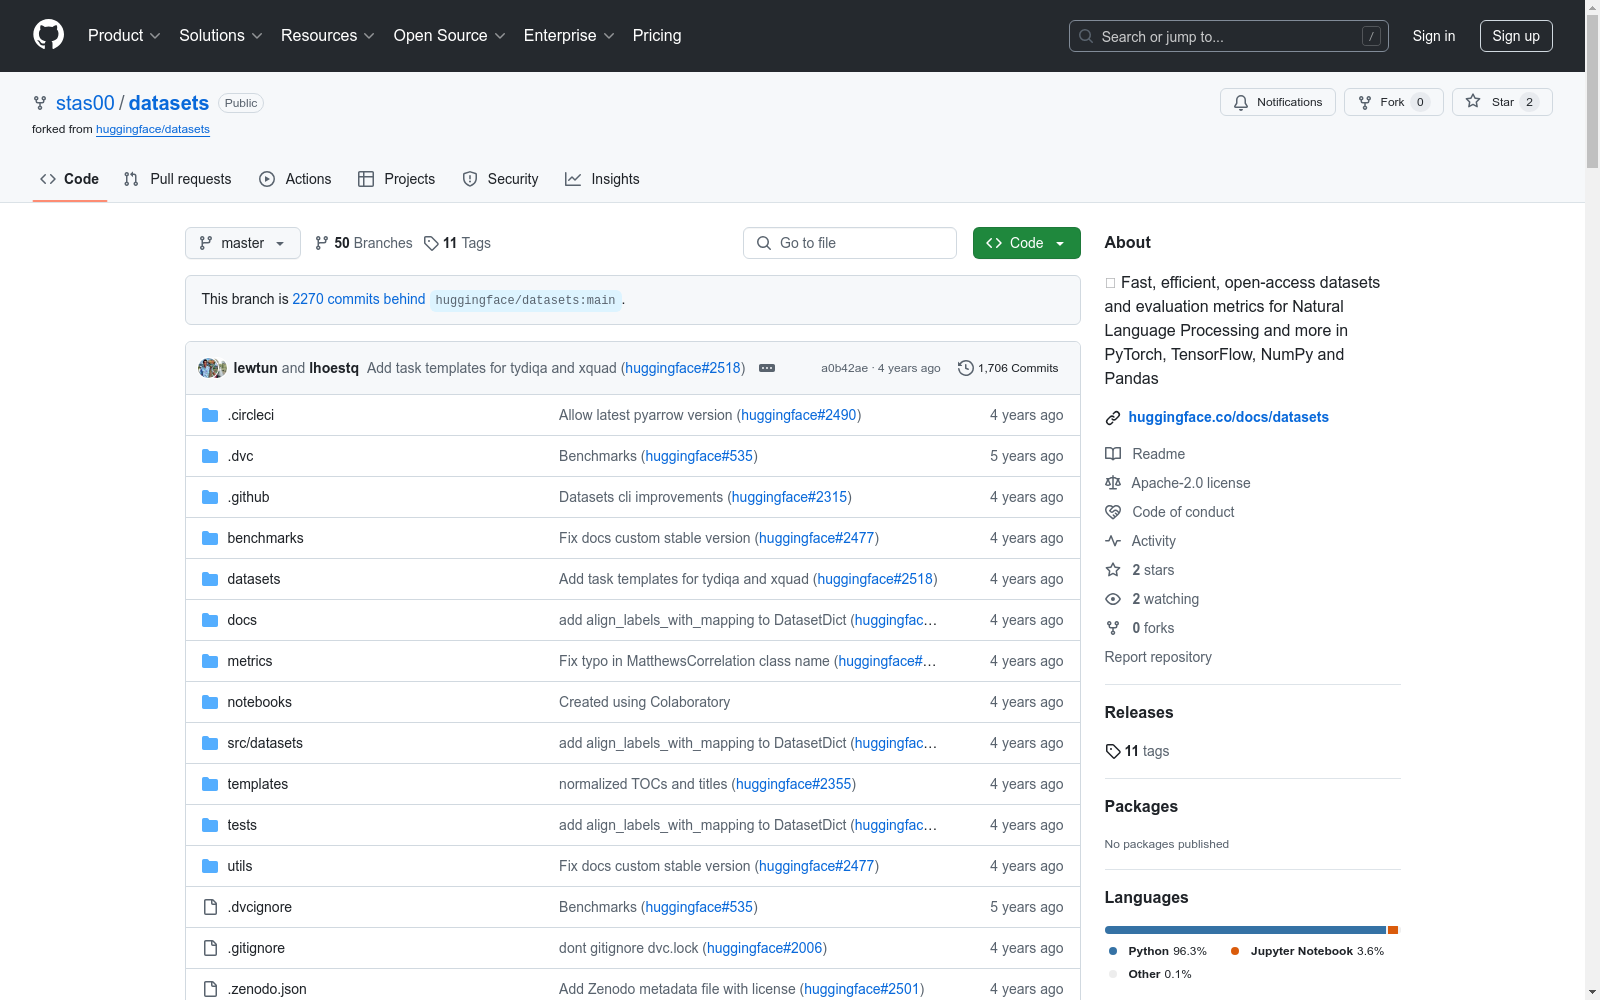Image resolution: width=1600 pixels, height=1000 pixels.
Task: Click "Created using Colaboratory" commit message
Action: pyautogui.click(x=645, y=702)
